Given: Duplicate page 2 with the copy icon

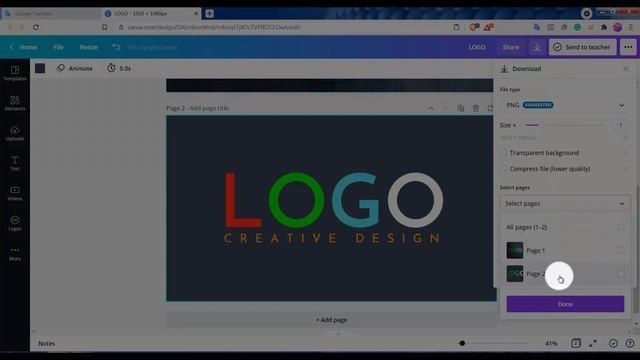Looking at the screenshot, I should (x=460, y=108).
